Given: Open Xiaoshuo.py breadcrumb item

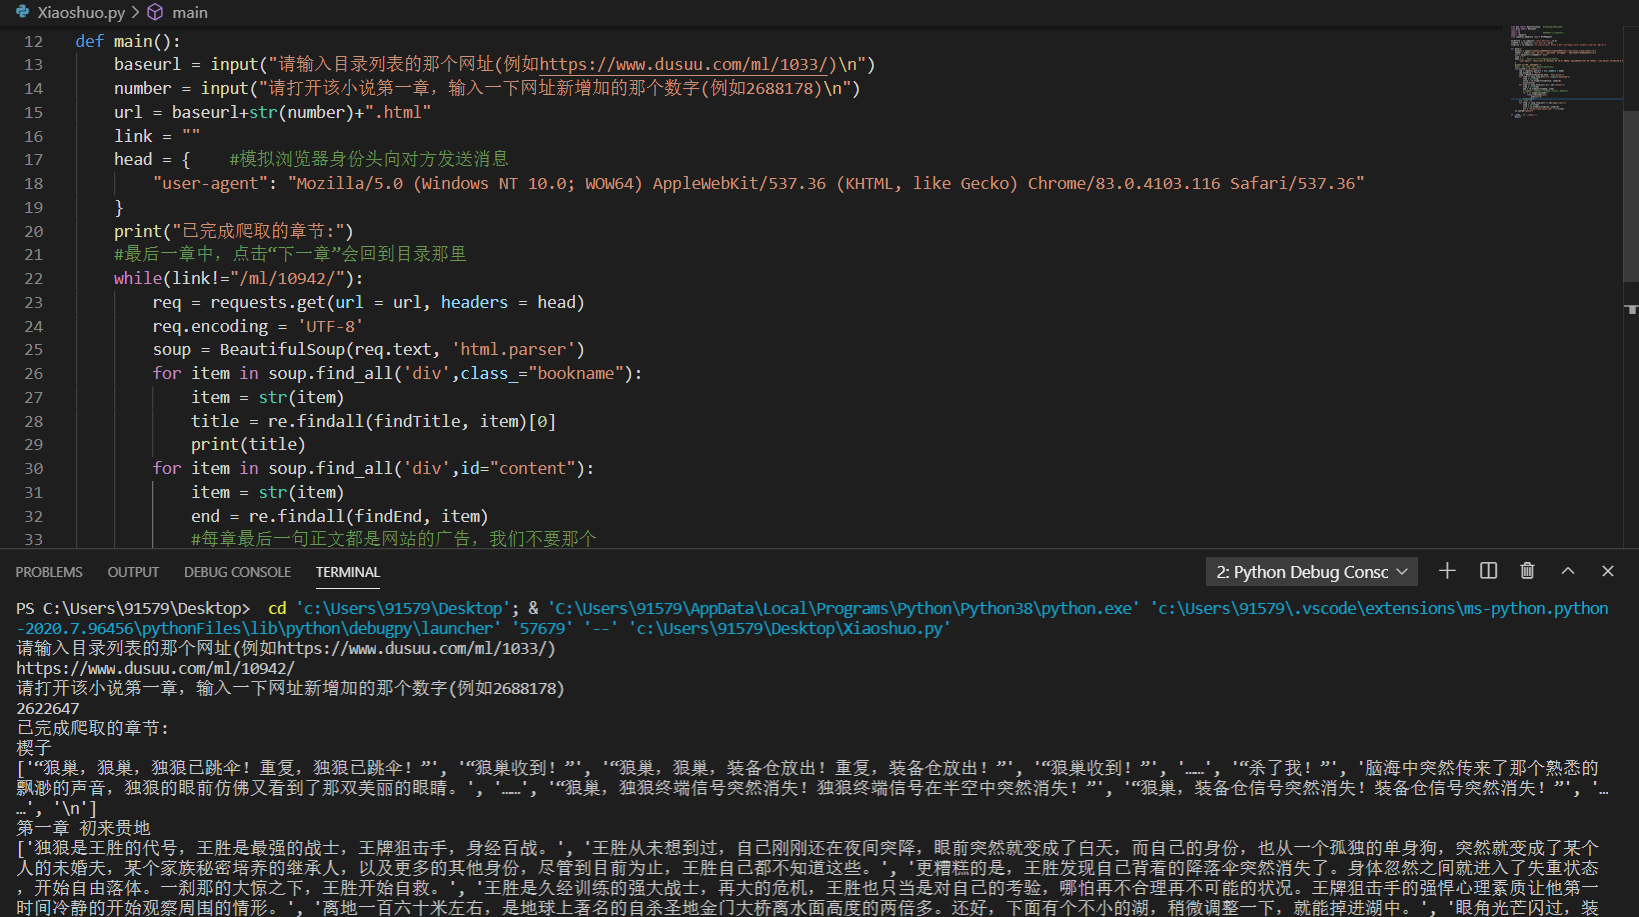Looking at the screenshot, I should [81, 12].
